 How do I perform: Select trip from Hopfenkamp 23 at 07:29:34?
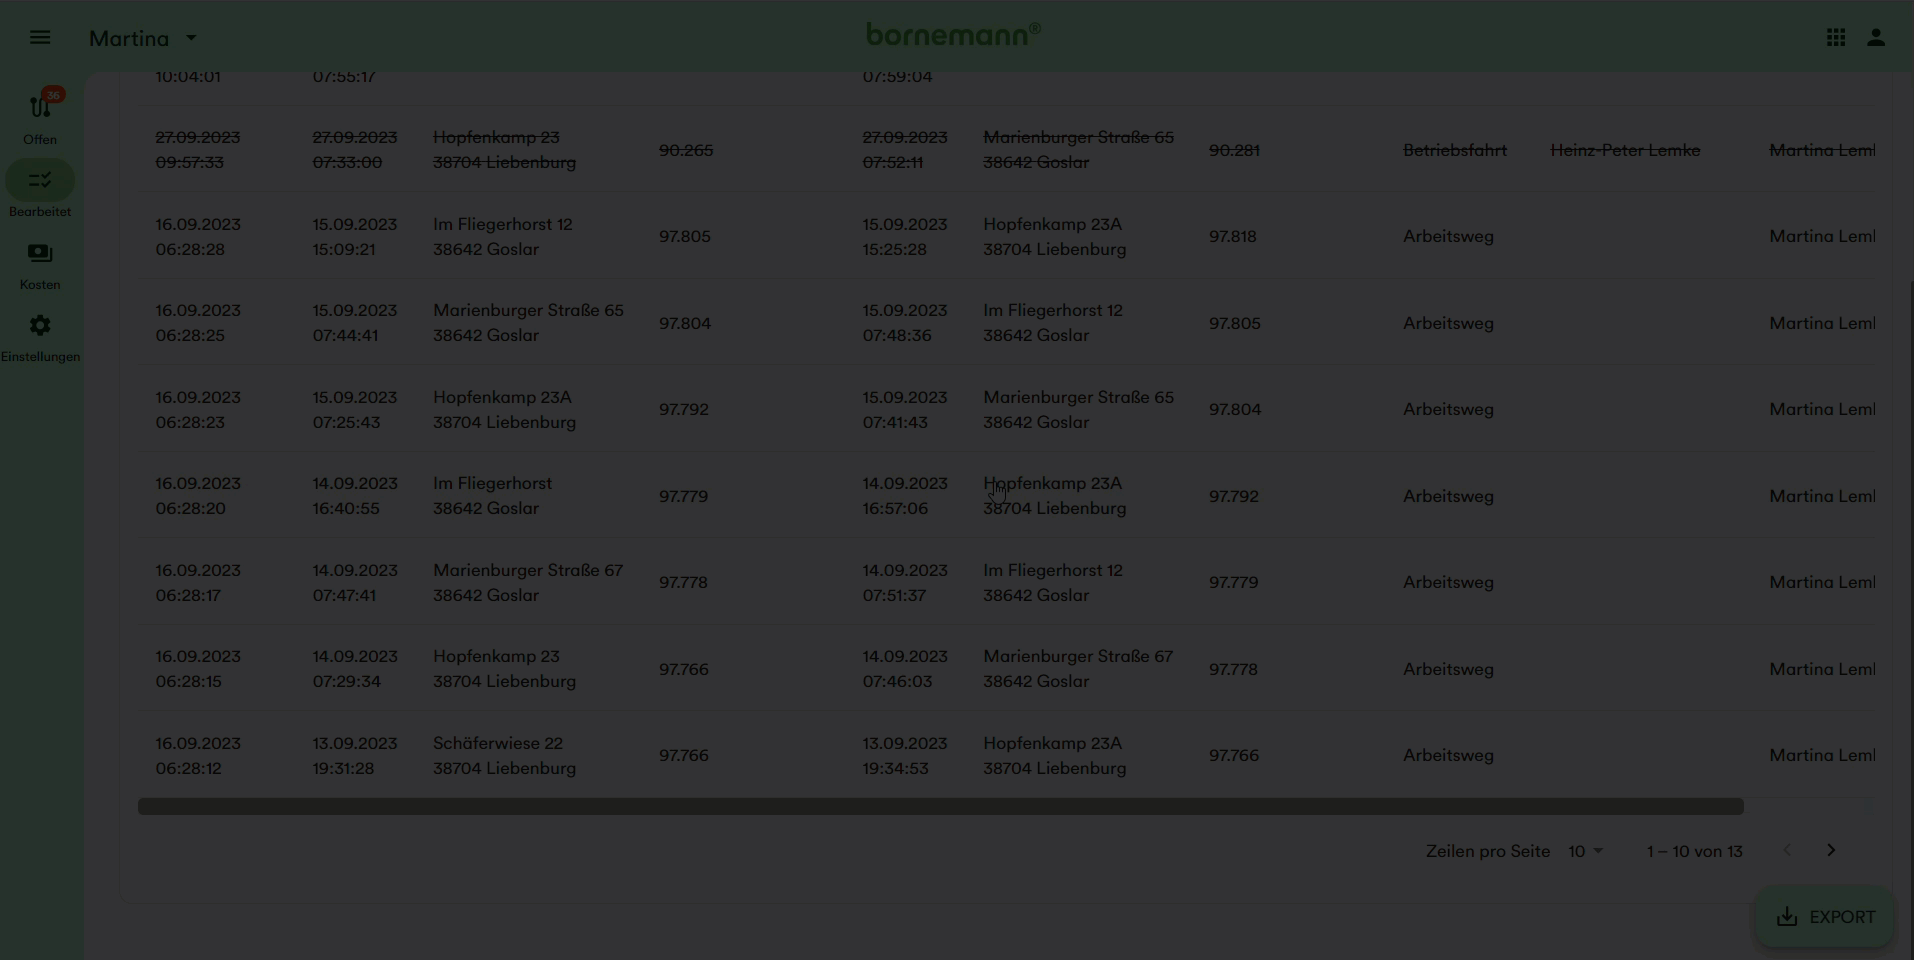click(x=504, y=669)
